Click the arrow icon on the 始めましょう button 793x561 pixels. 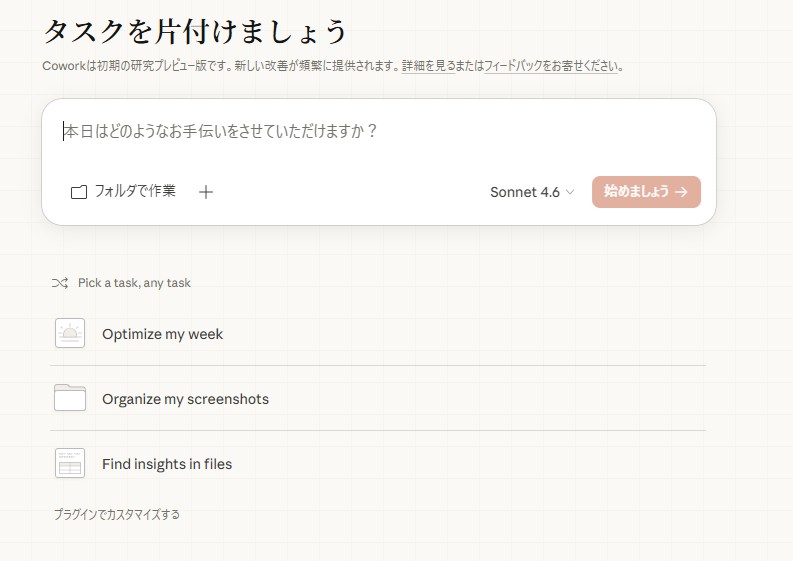(x=681, y=192)
